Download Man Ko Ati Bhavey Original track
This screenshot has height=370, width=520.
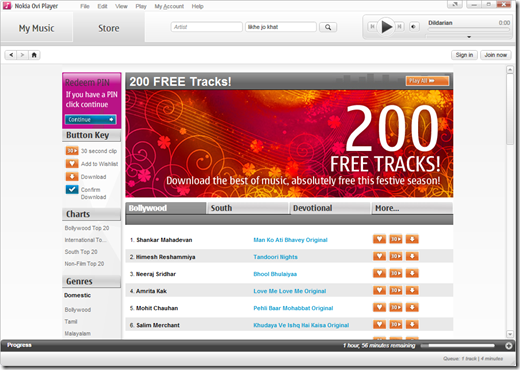point(412,239)
